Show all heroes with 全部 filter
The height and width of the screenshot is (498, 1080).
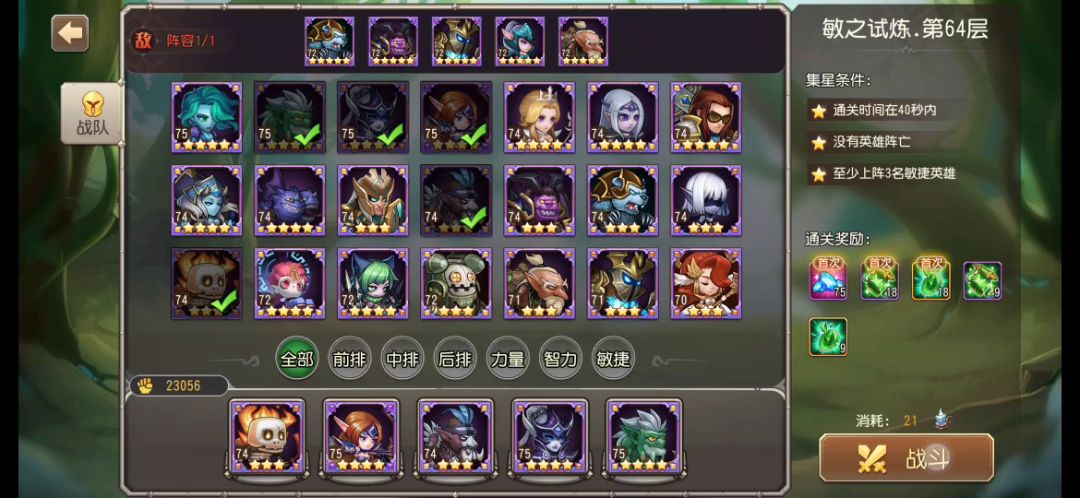click(x=297, y=358)
